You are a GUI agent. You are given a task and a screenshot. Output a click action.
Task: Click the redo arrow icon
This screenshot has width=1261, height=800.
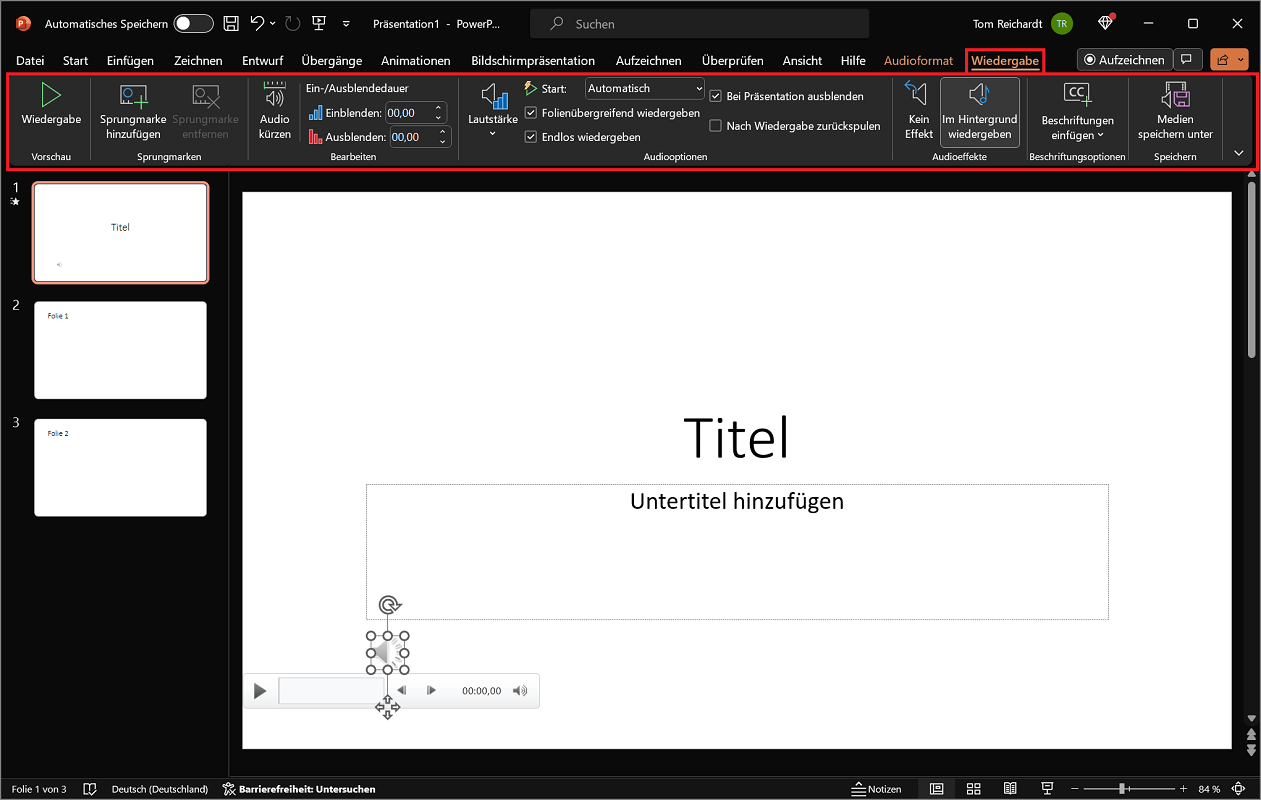(292, 23)
